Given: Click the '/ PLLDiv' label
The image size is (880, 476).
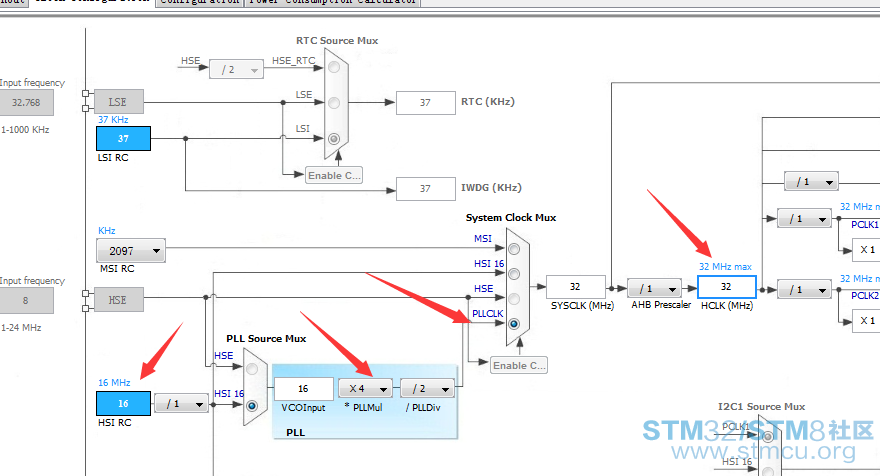Looking at the screenshot, I should pyautogui.click(x=423, y=408).
